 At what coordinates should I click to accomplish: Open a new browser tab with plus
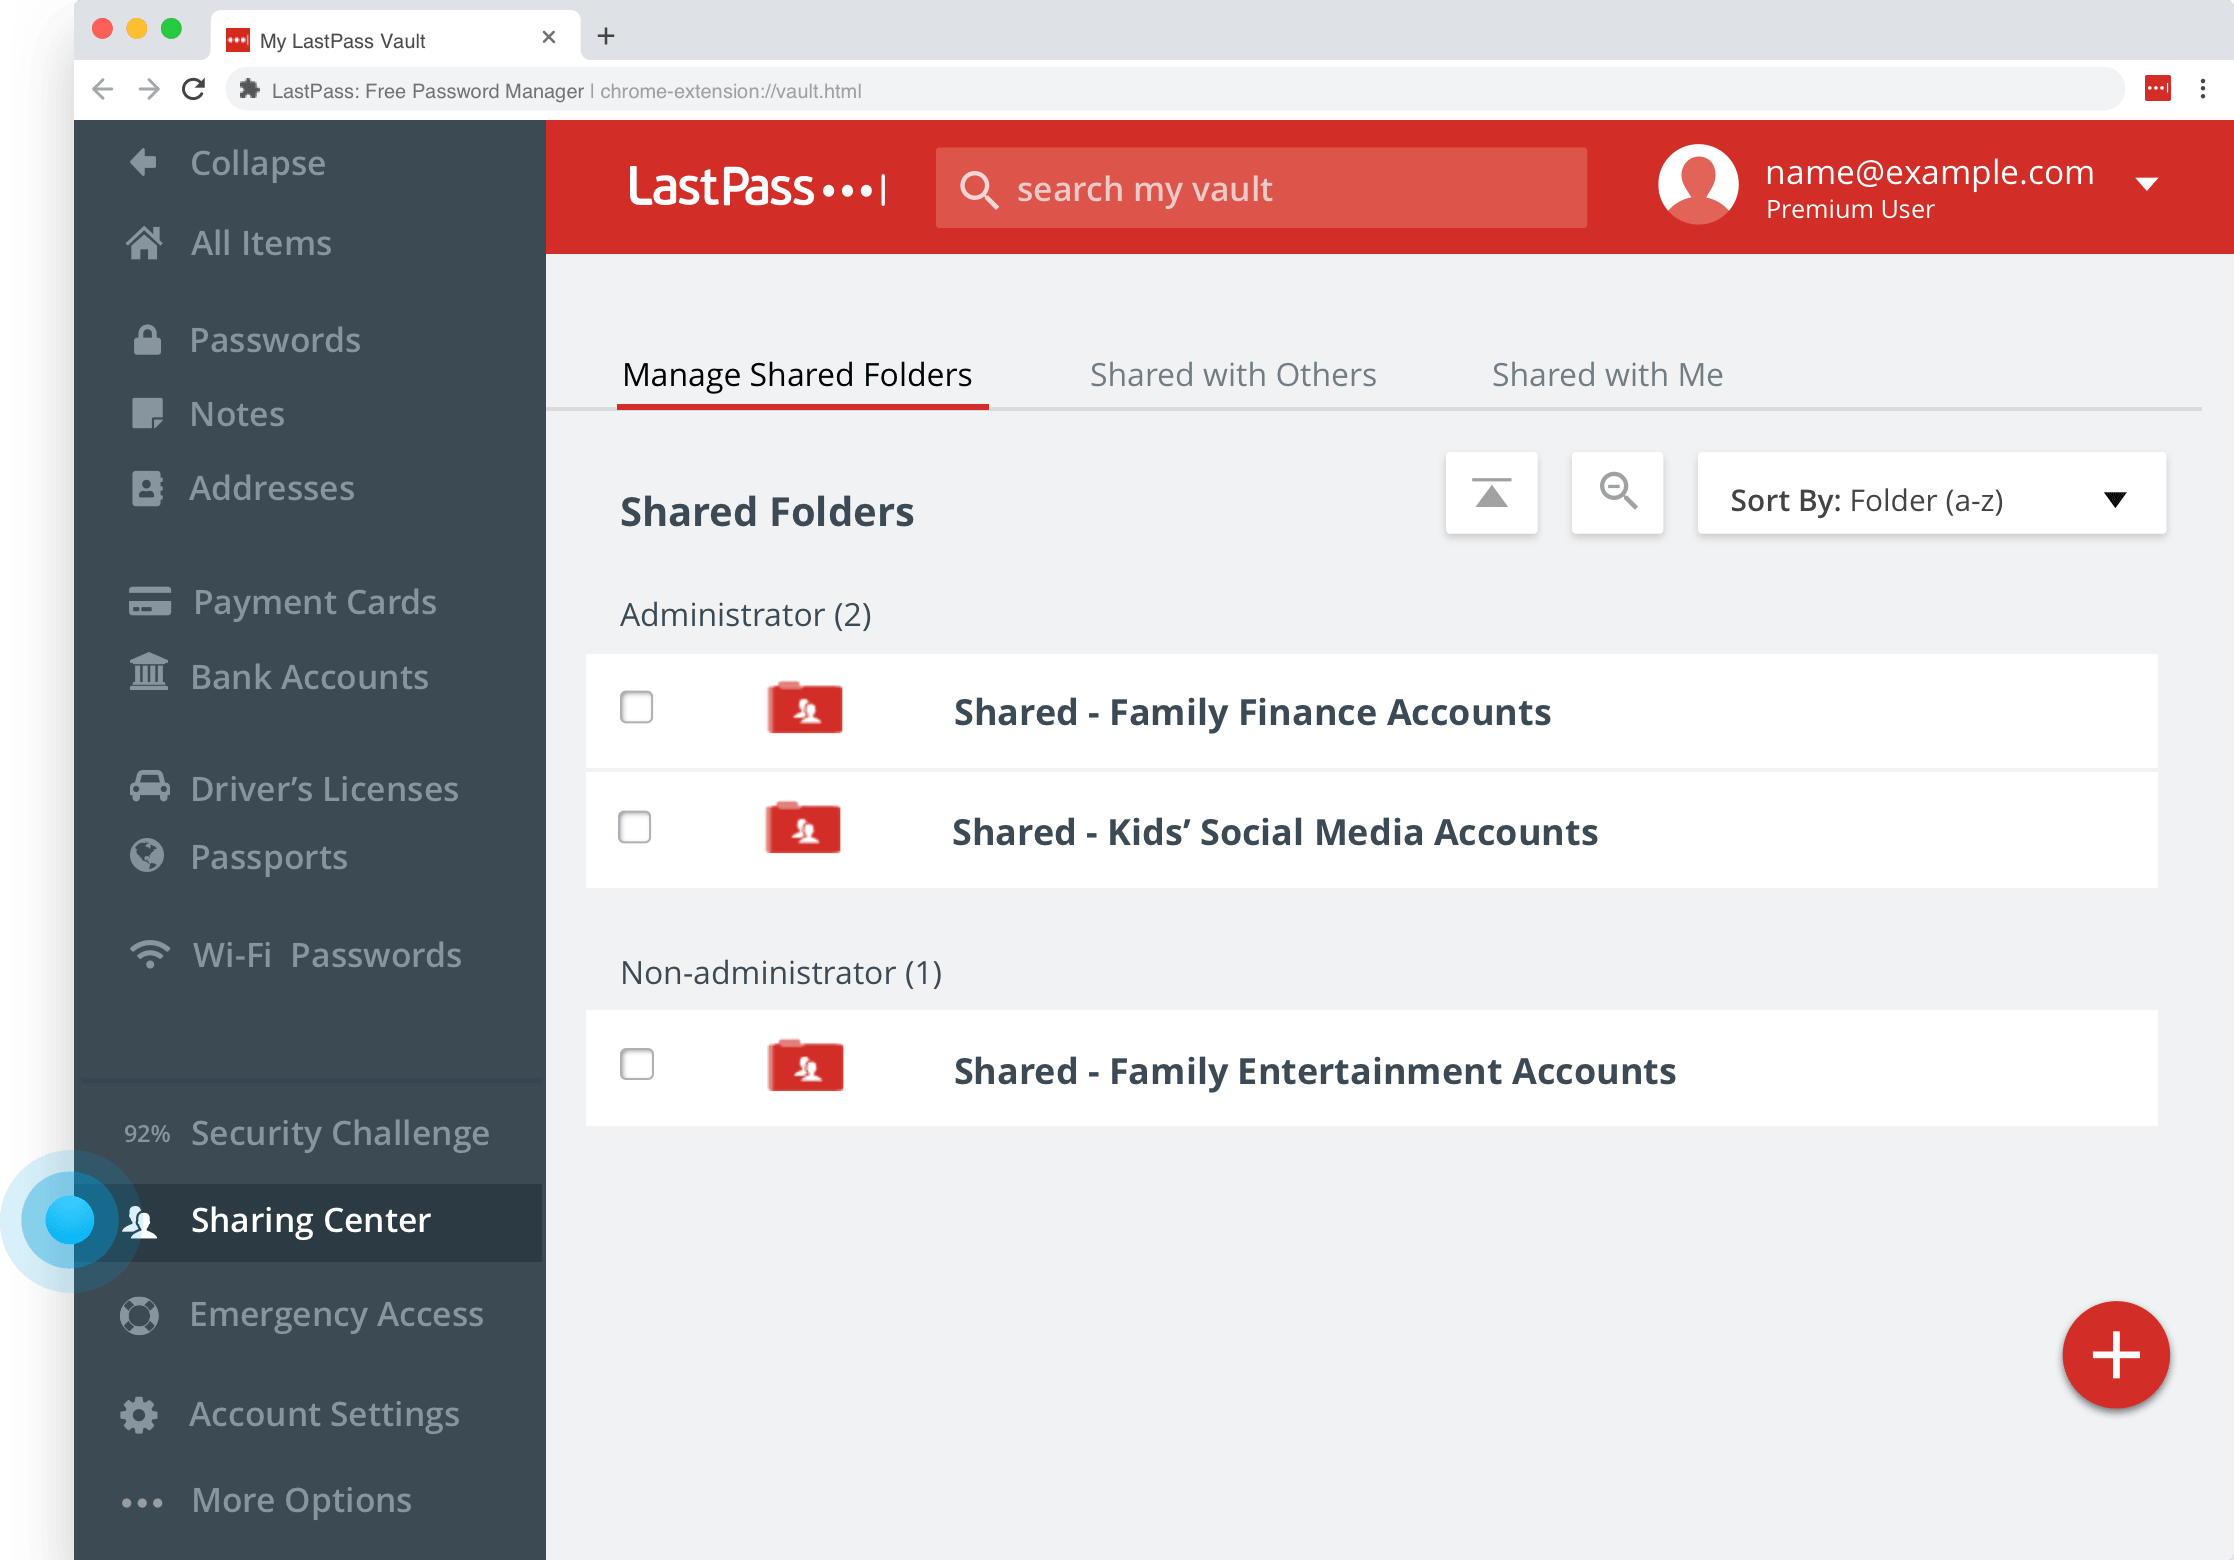pos(606,37)
